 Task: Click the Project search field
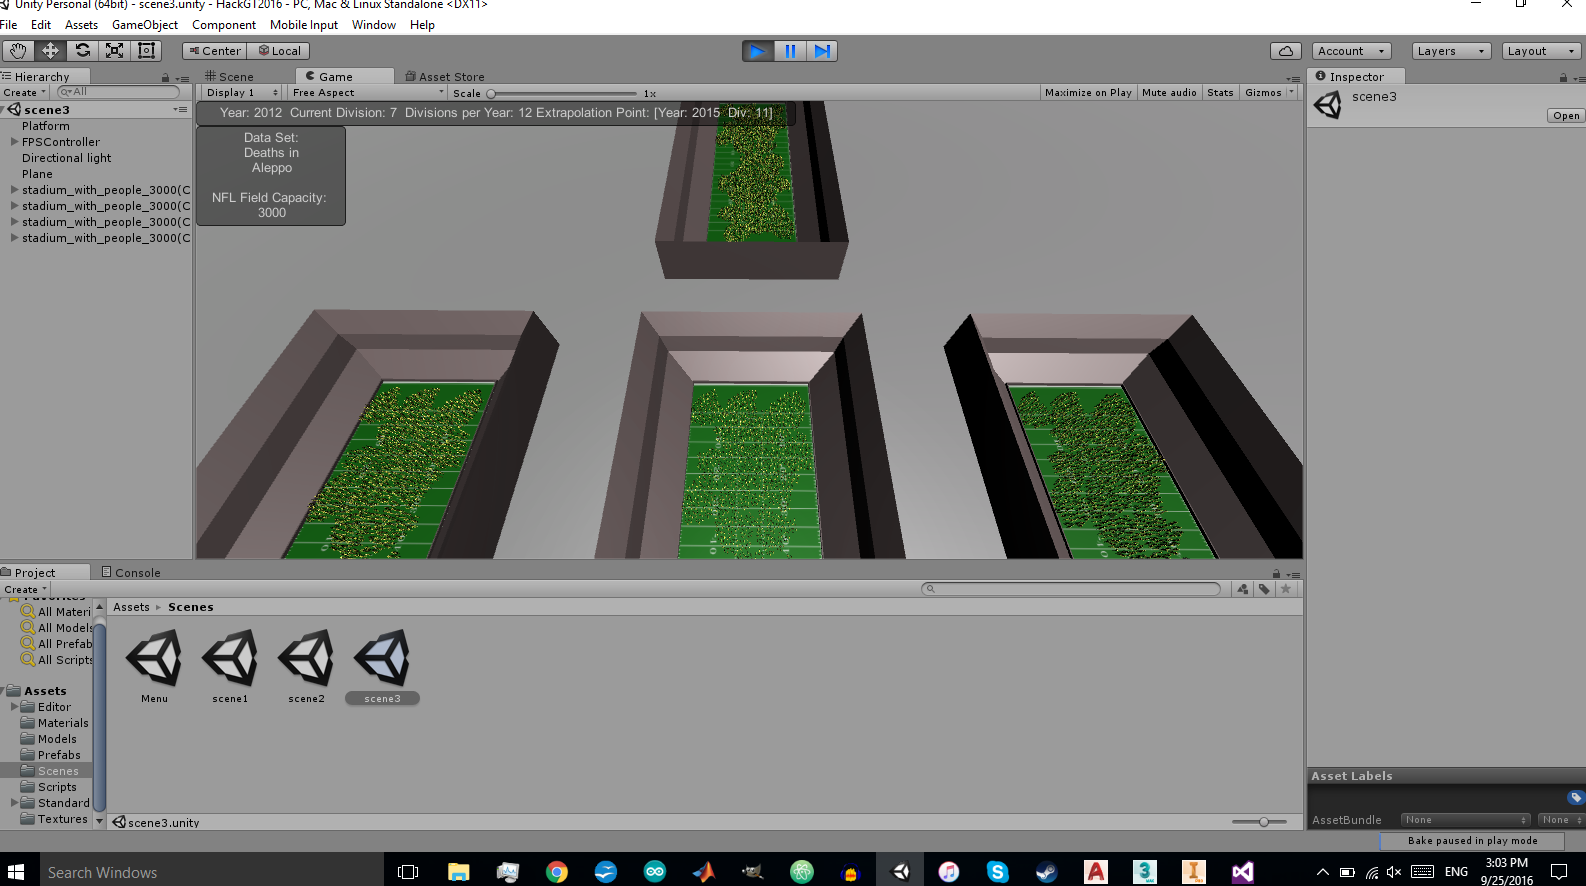tap(1071, 589)
